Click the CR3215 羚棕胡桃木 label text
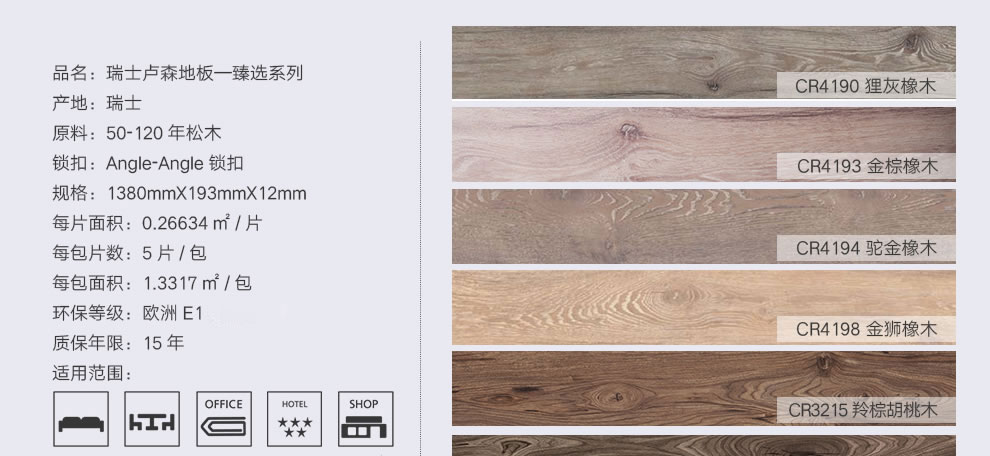The width and height of the screenshot is (990, 456). tap(862, 411)
